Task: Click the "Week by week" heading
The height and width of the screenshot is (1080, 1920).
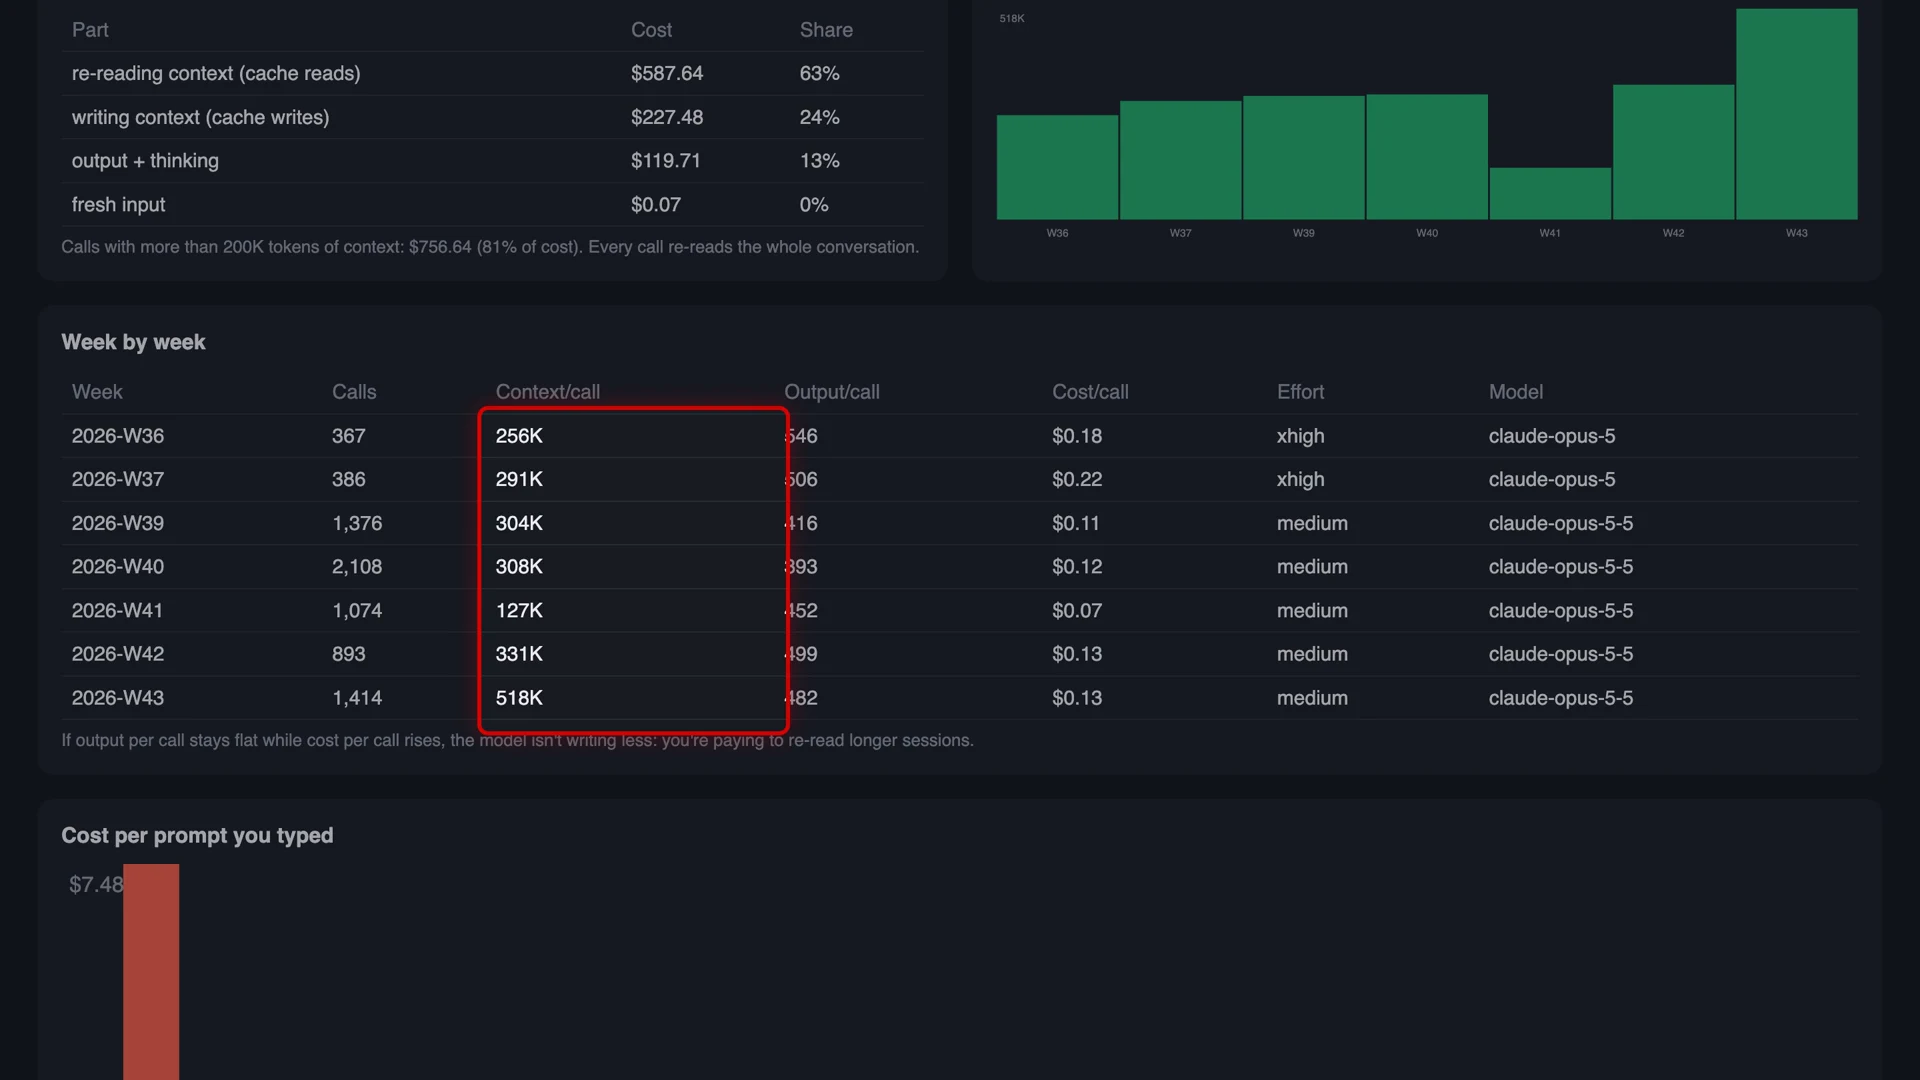Action: (133, 342)
